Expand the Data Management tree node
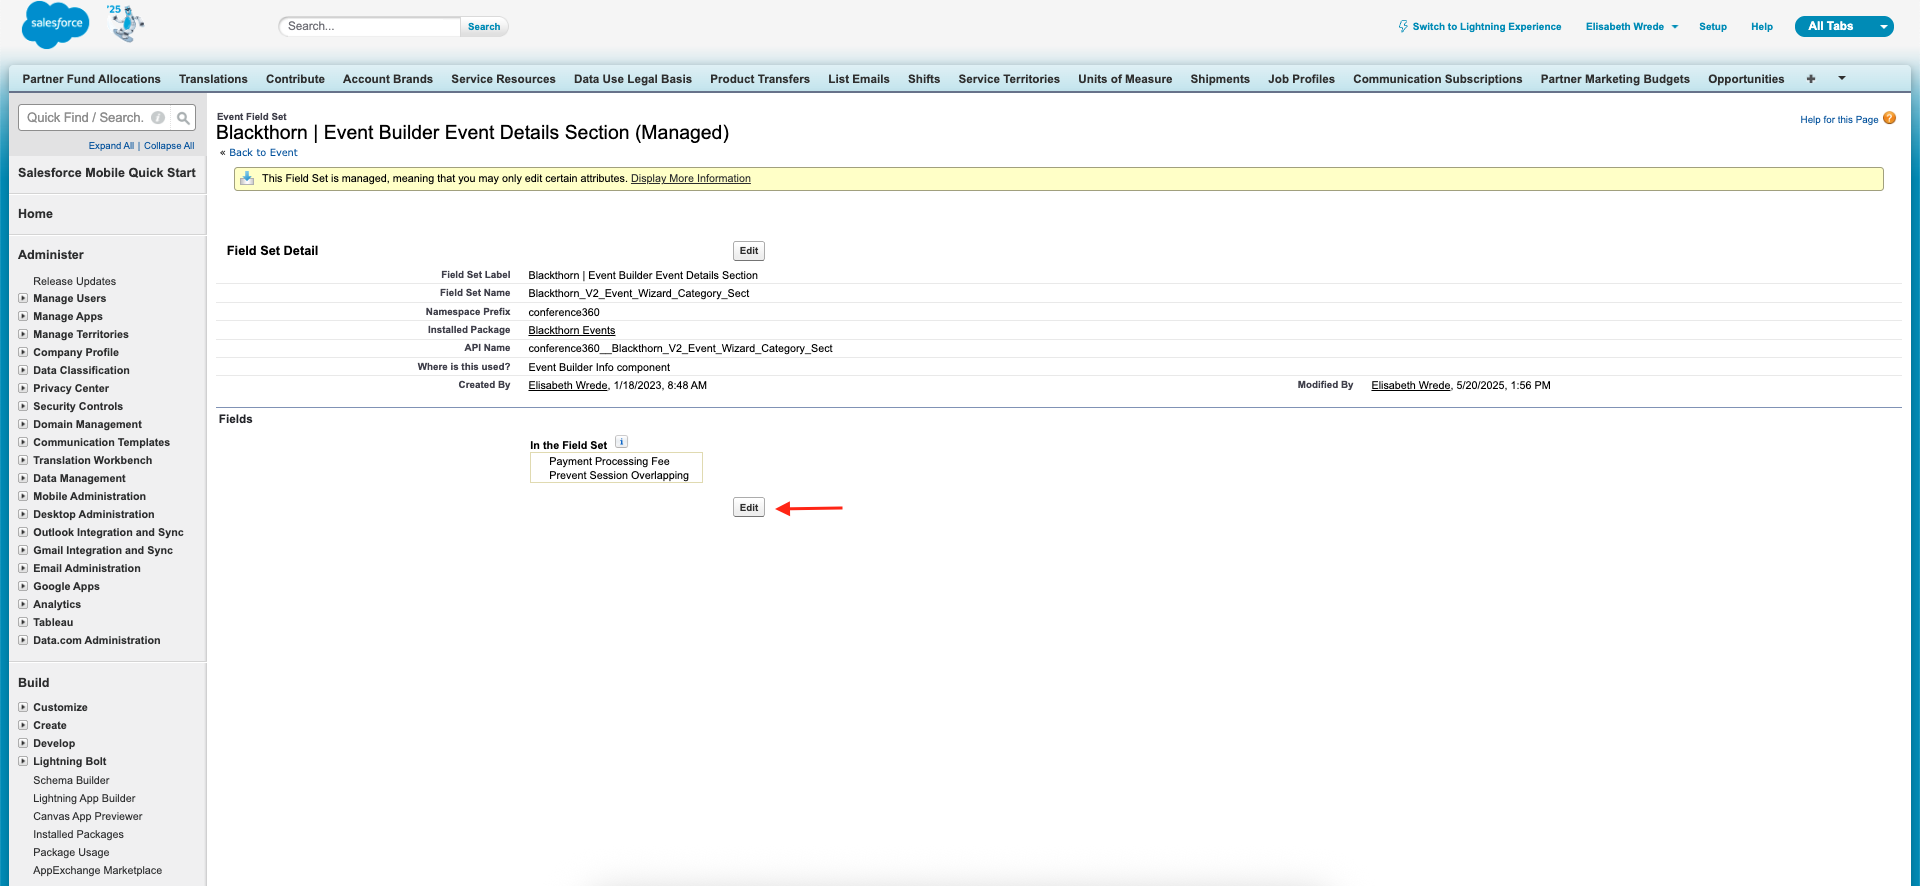 [x=23, y=478]
